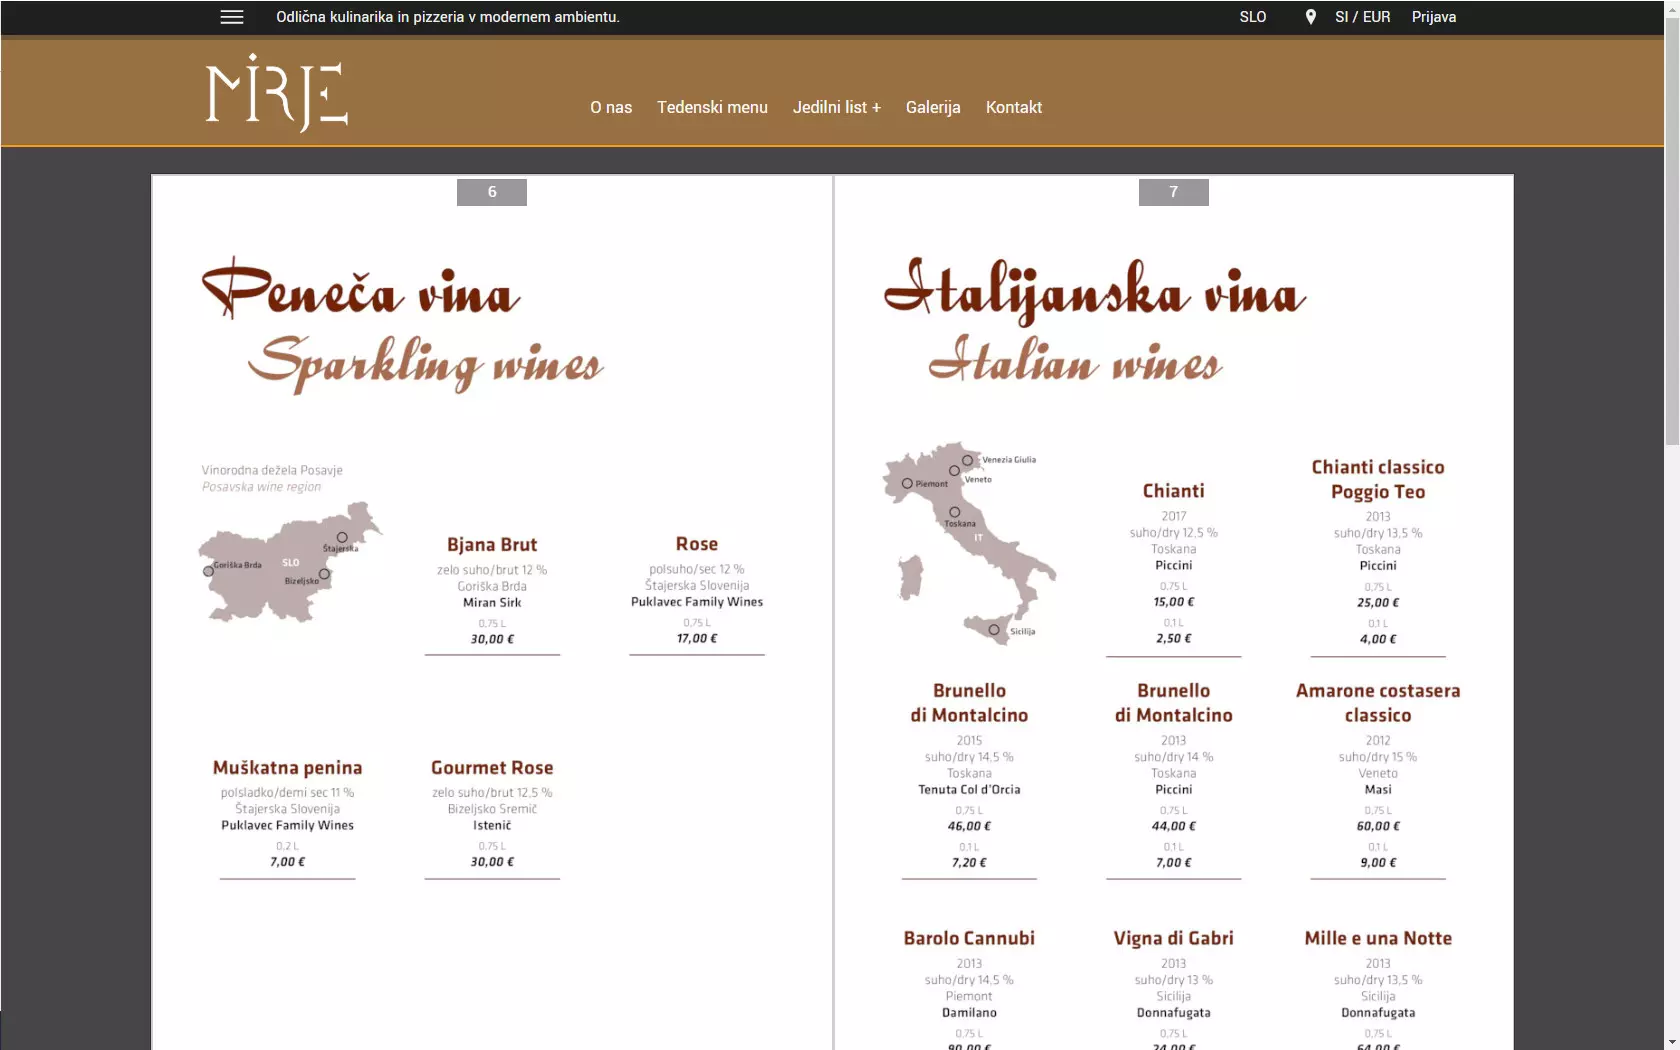Open the hamburger menu icon
This screenshot has height=1050, width=1680.
(232, 17)
